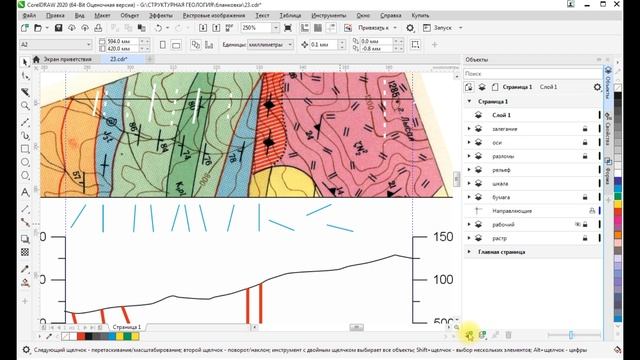Click the Delete trash icon in Objects panel
This screenshot has width=640, height=360.
point(508,335)
